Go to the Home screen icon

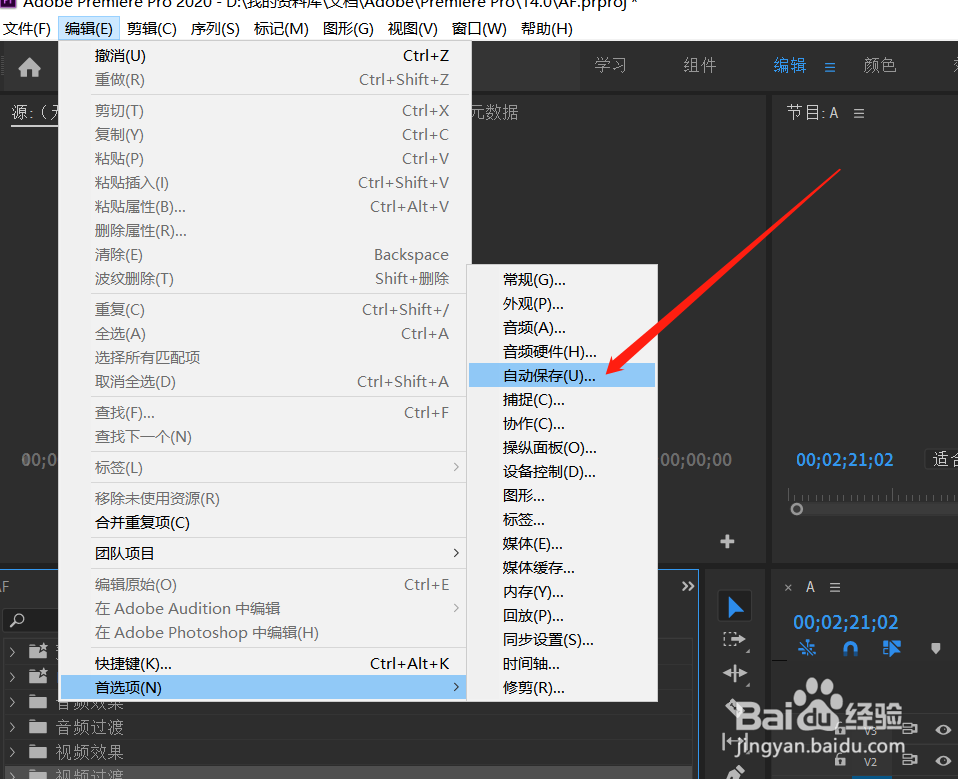[x=29, y=67]
